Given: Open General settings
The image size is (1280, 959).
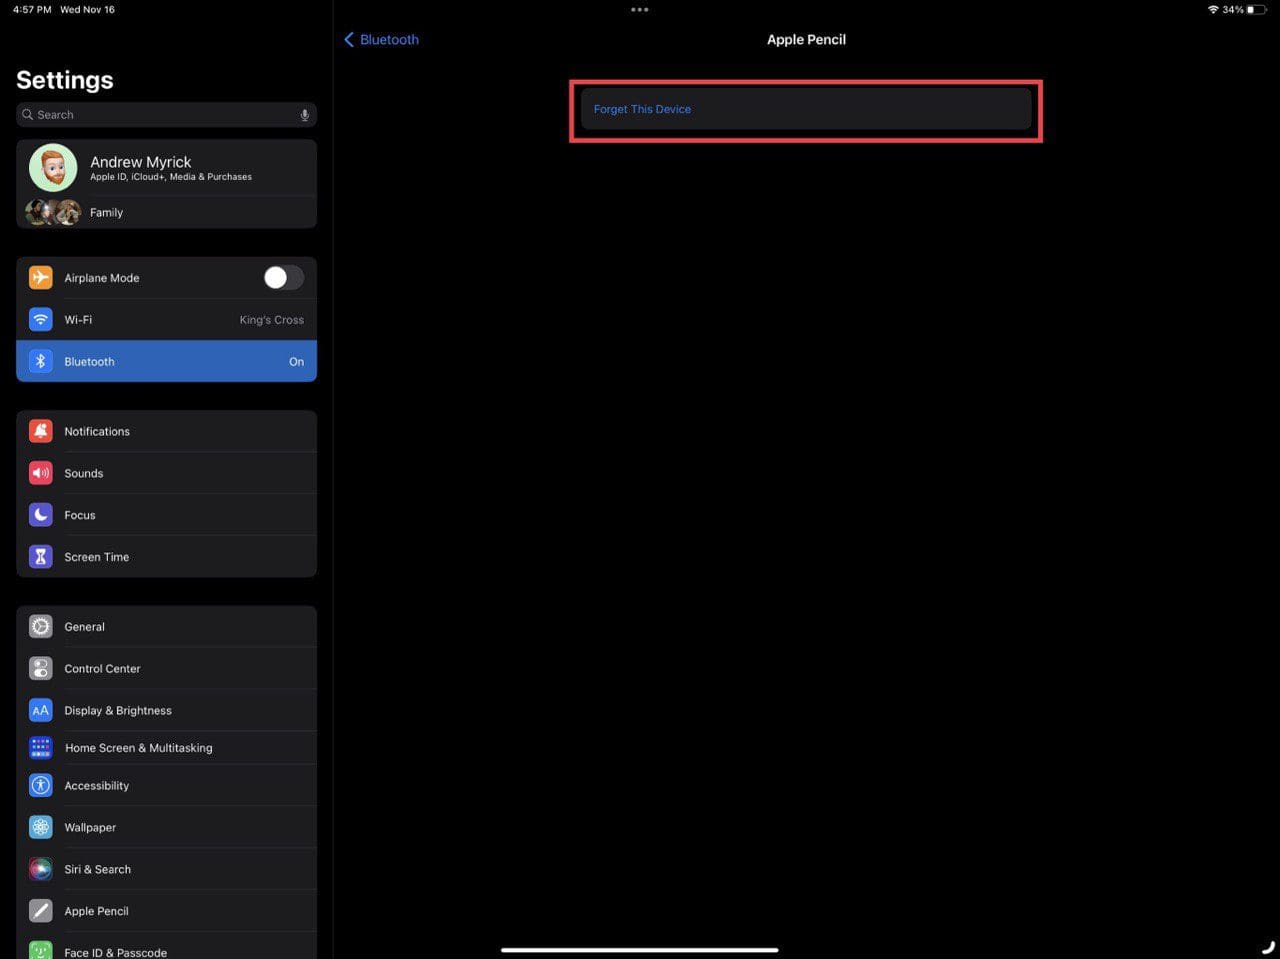Looking at the screenshot, I should tap(166, 627).
